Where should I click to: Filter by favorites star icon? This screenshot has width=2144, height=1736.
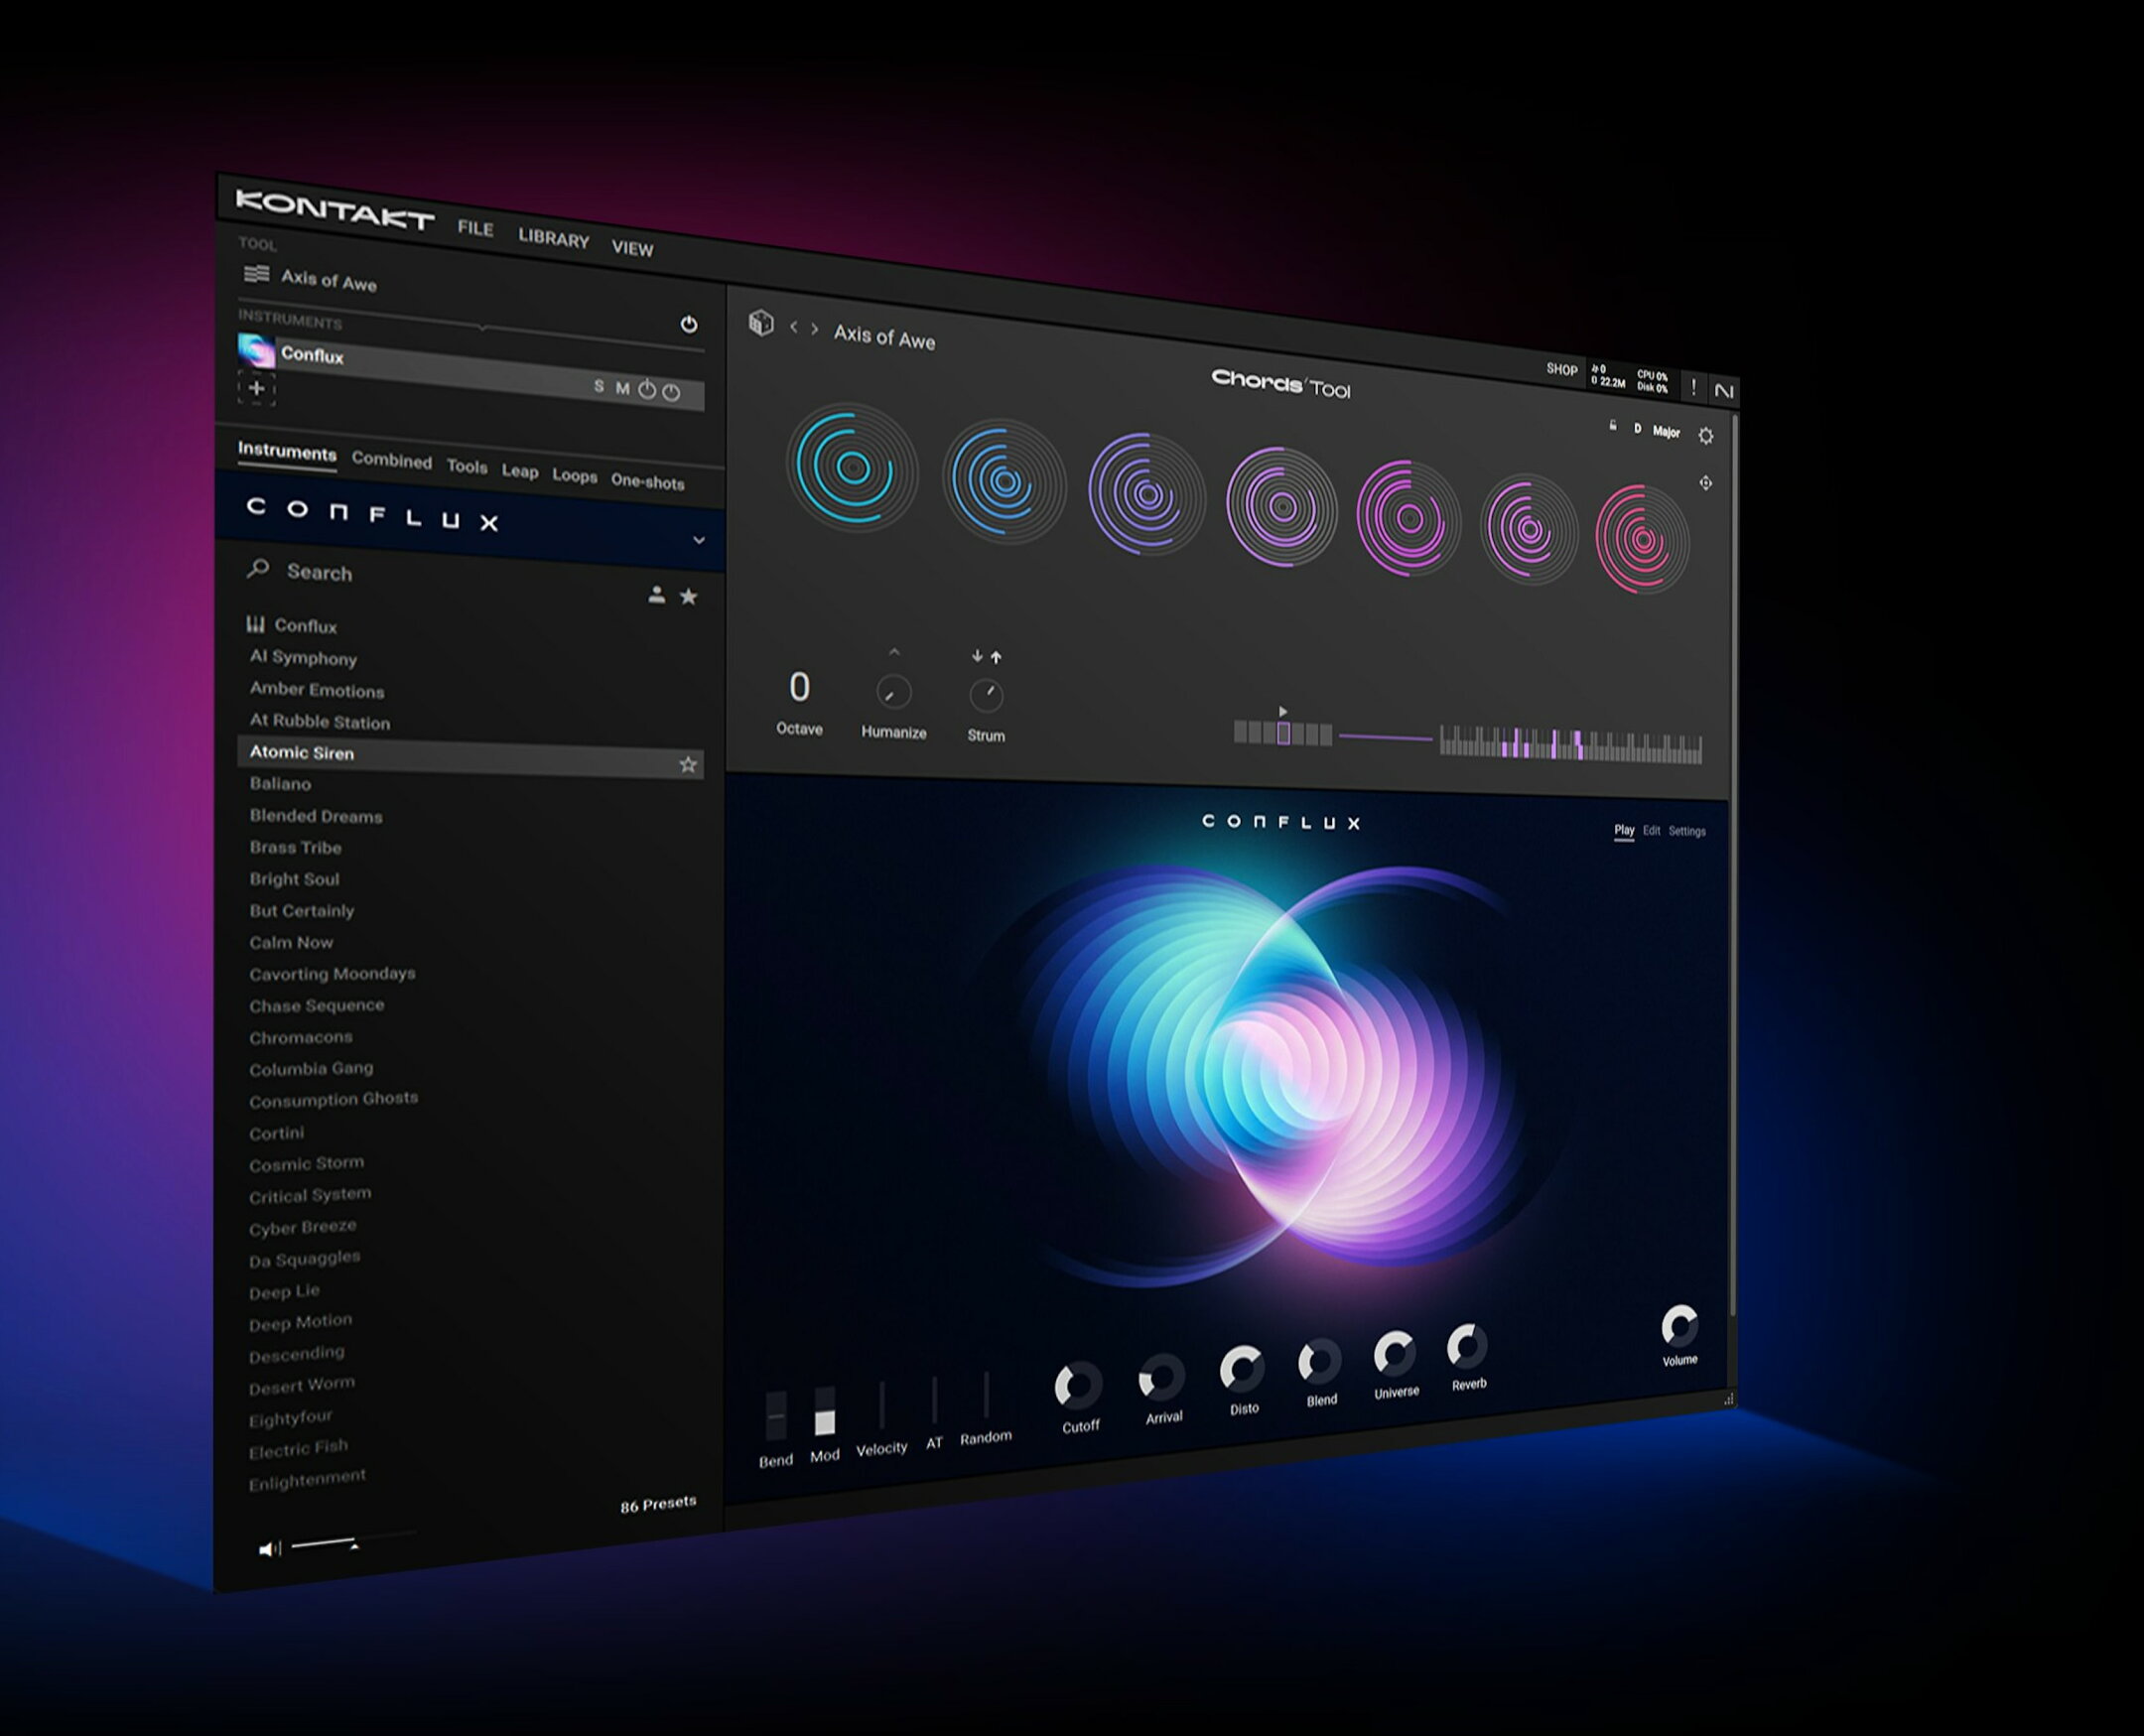688,597
